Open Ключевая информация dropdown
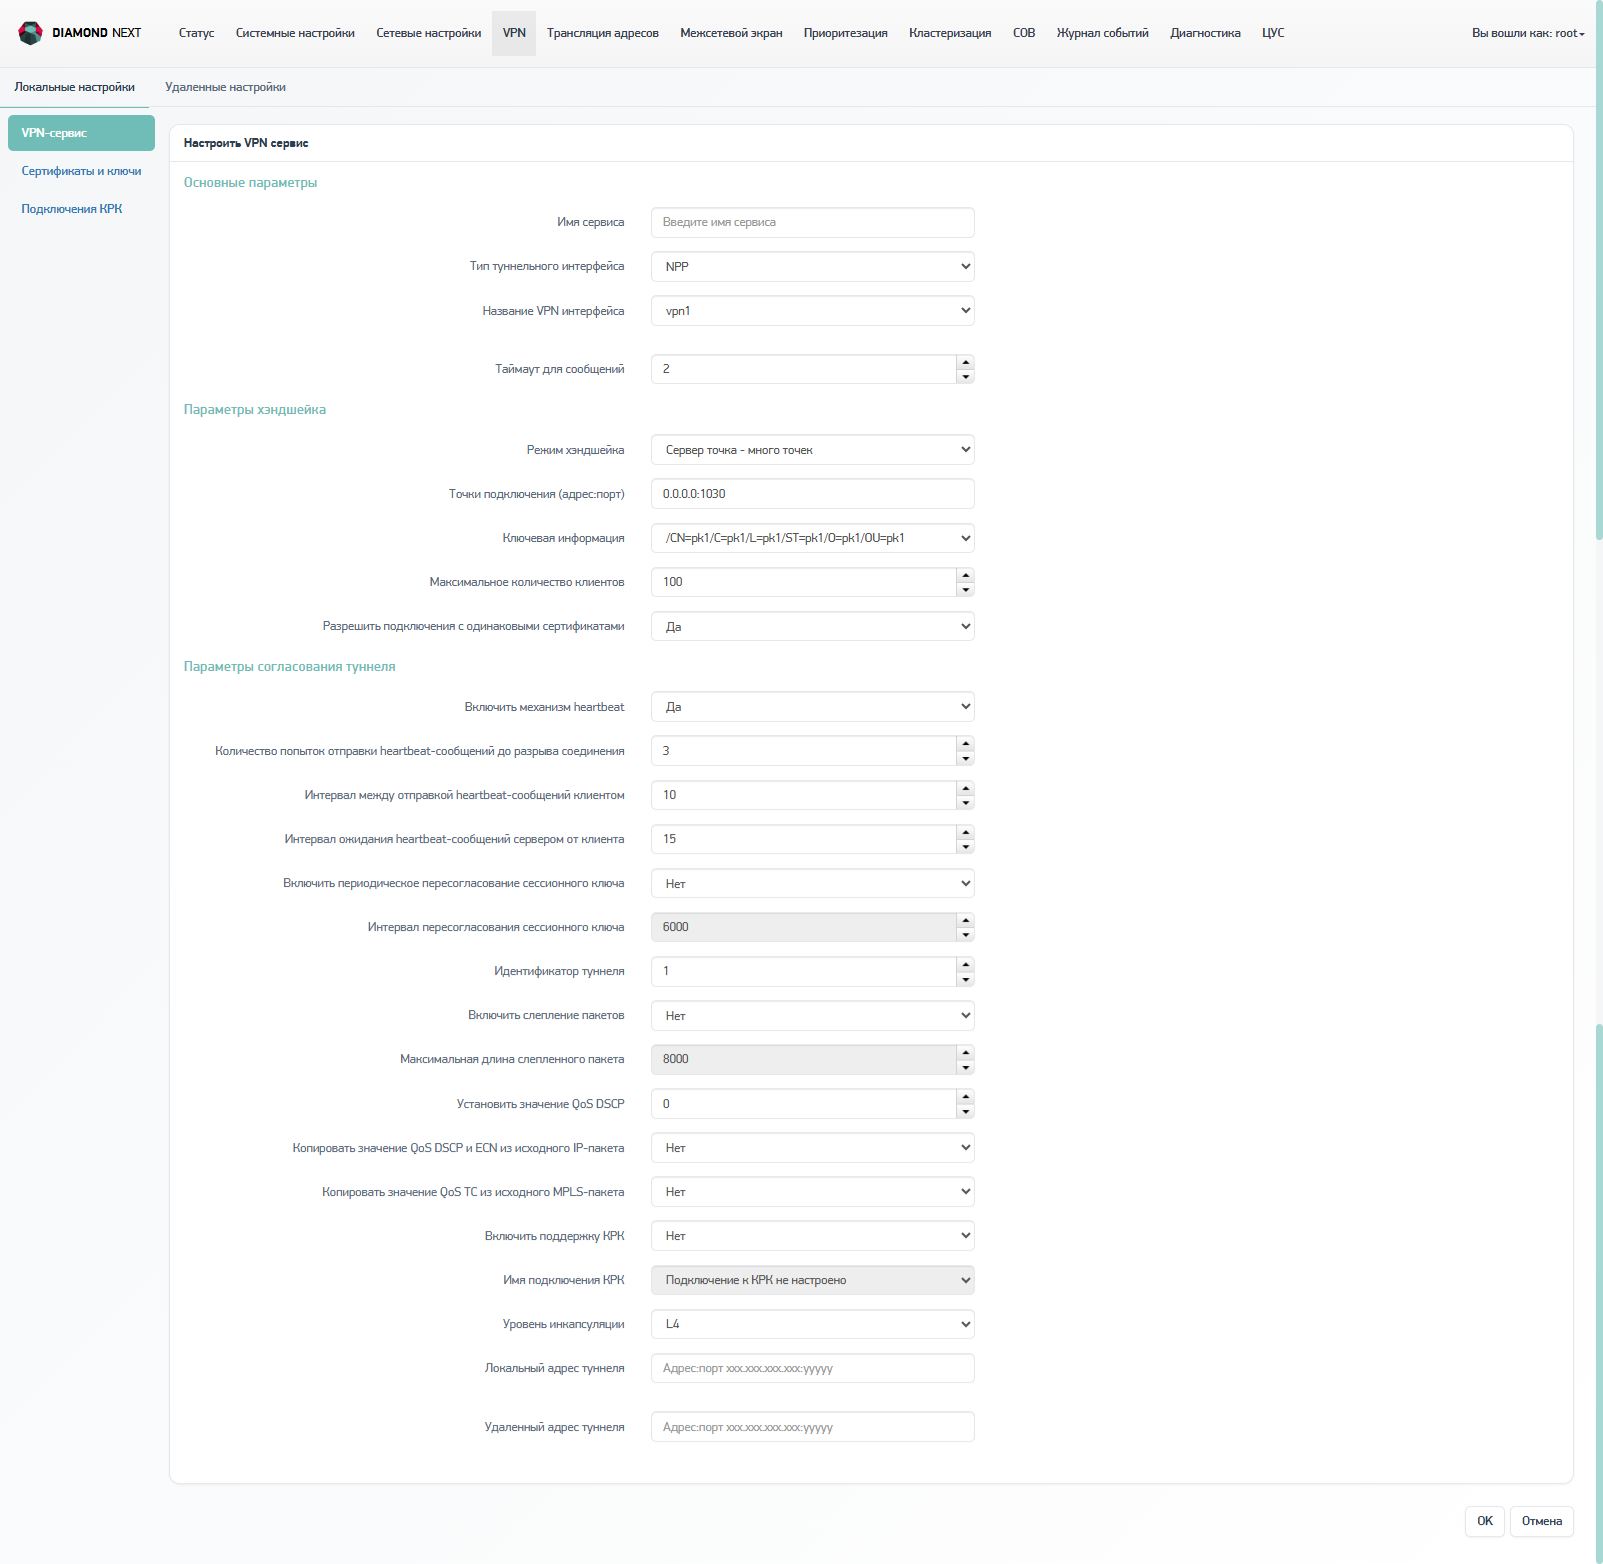The image size is (1603, 1564). click(x=812, y=538)
